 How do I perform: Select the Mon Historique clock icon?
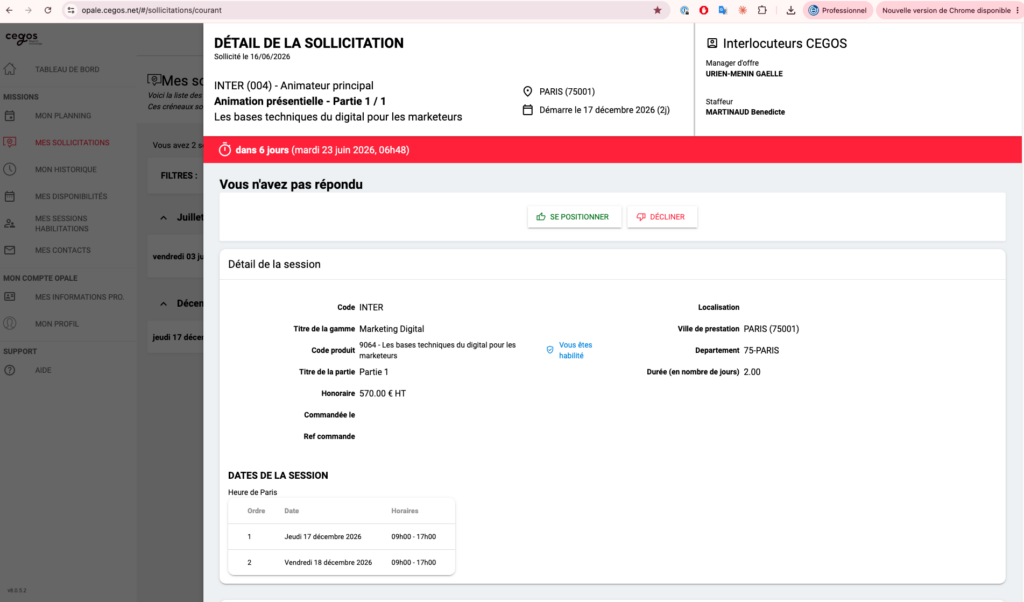click(10, 169)
